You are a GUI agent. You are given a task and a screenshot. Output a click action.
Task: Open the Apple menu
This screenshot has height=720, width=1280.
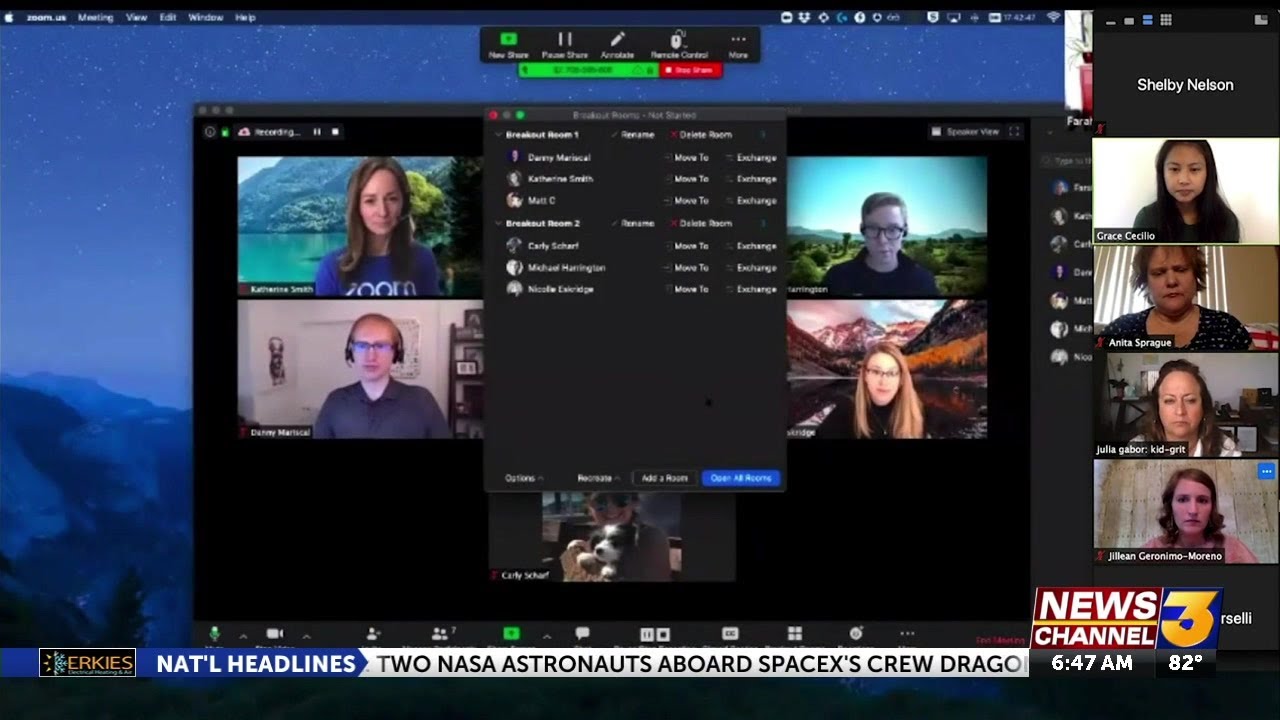pos(9,17)
